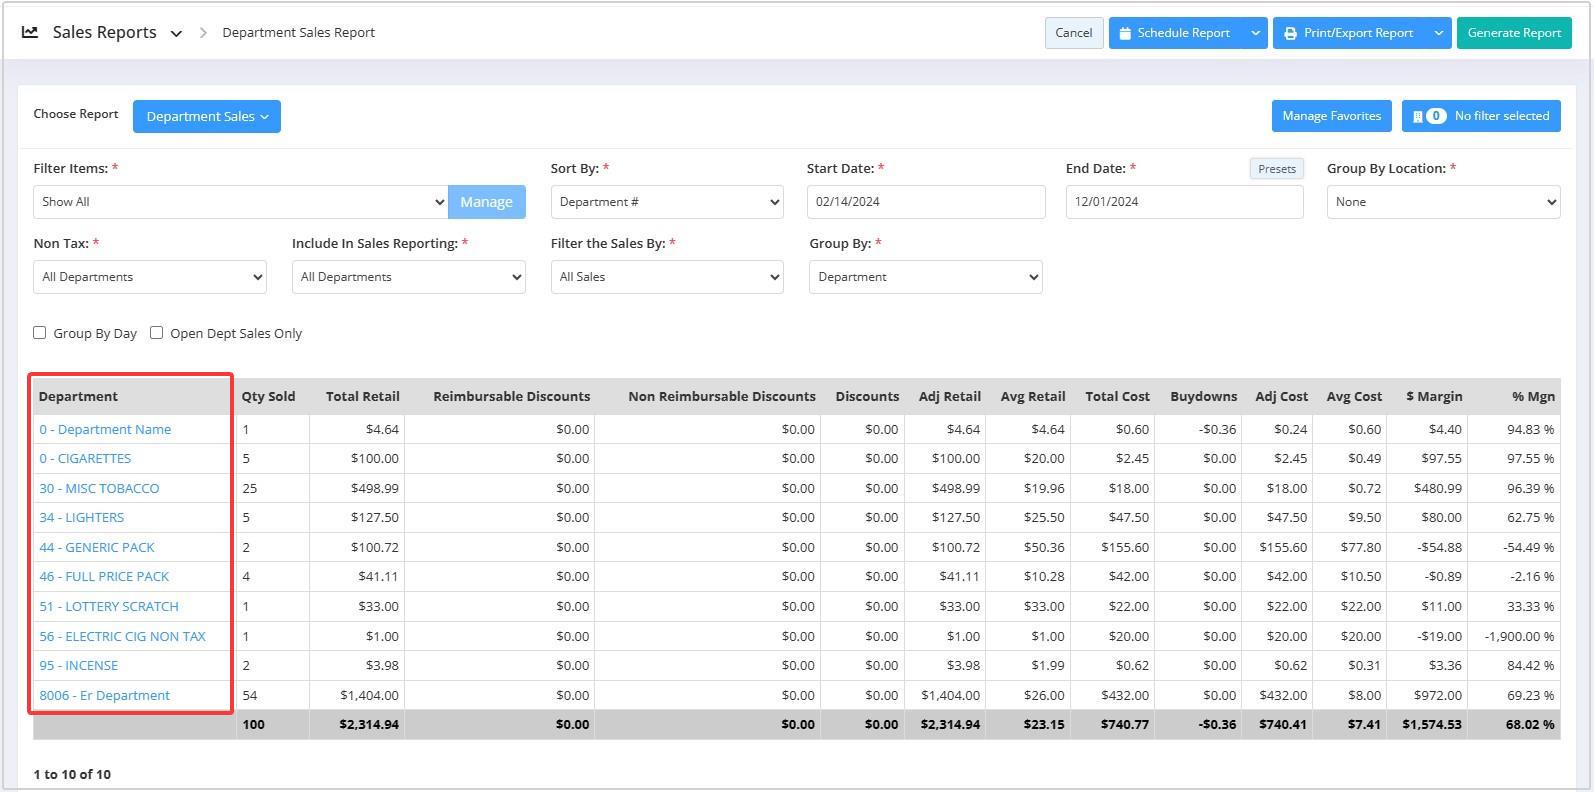Viewport: 1594px width, 792px height.
Task: Expand the Sales Reports chevron menu
Action: 176,33
